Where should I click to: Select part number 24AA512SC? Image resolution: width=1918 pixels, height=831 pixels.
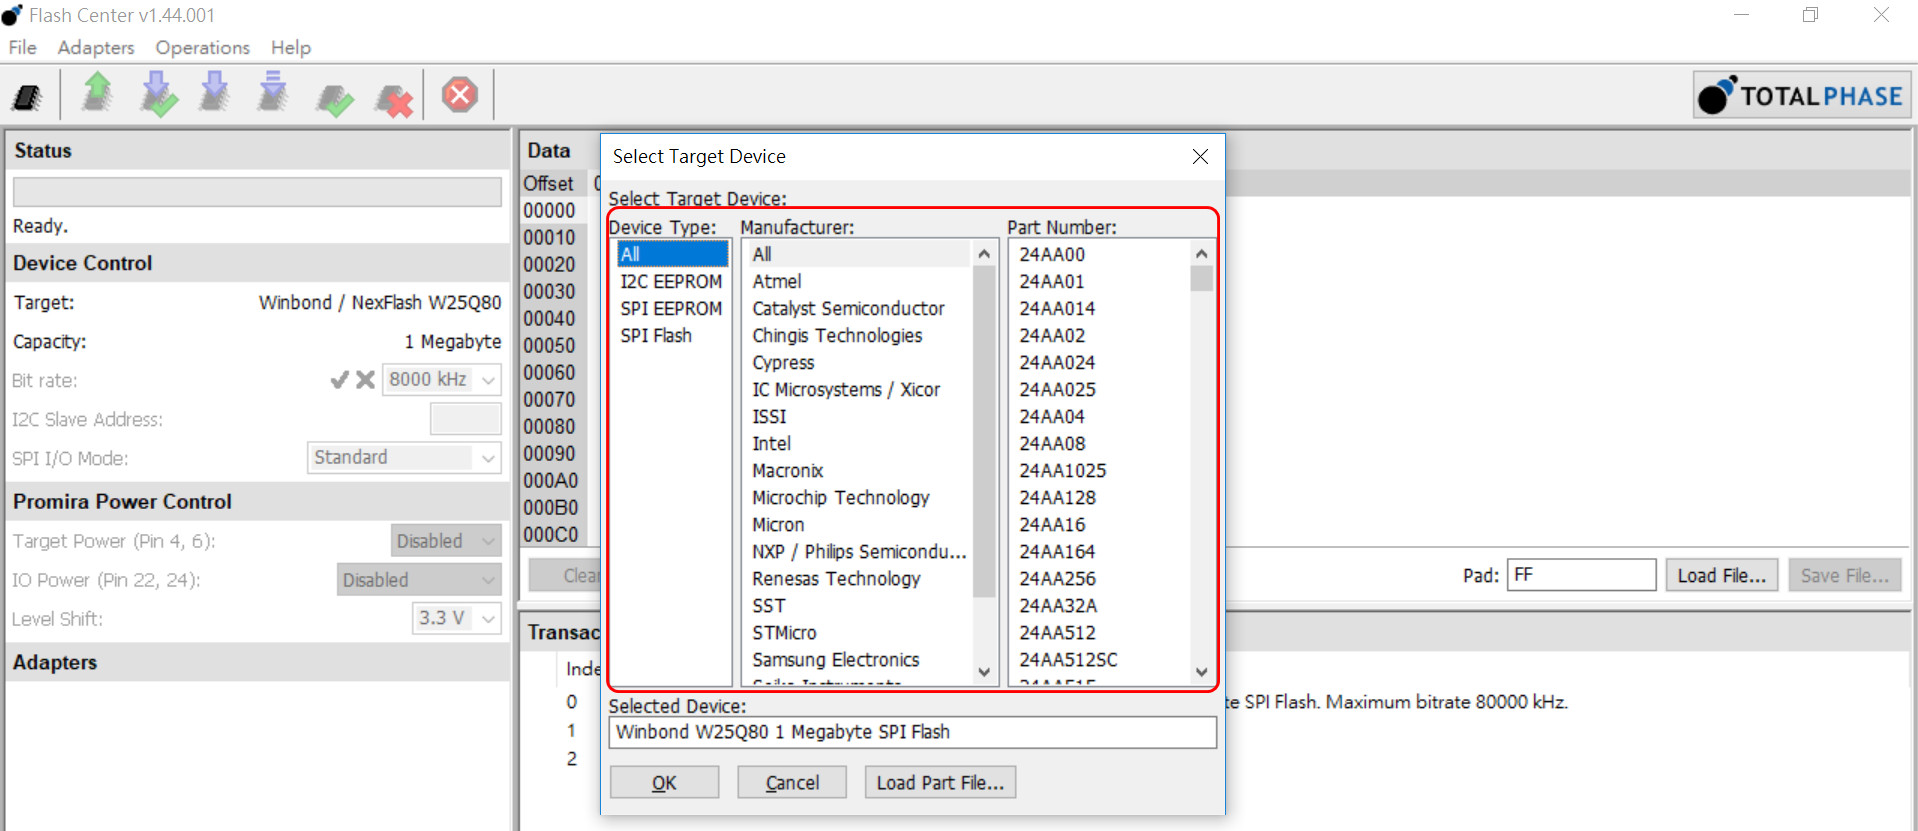1068,659
